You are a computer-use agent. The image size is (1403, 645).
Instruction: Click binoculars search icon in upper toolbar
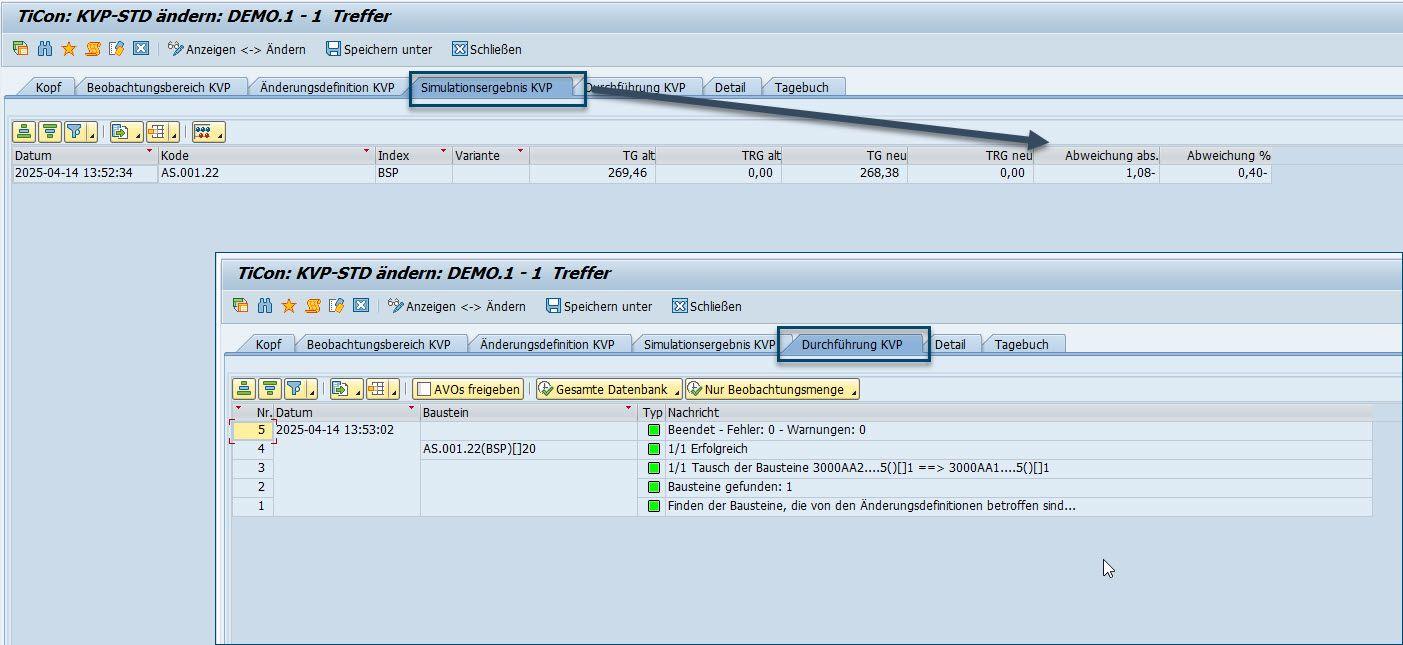point(44,49)
